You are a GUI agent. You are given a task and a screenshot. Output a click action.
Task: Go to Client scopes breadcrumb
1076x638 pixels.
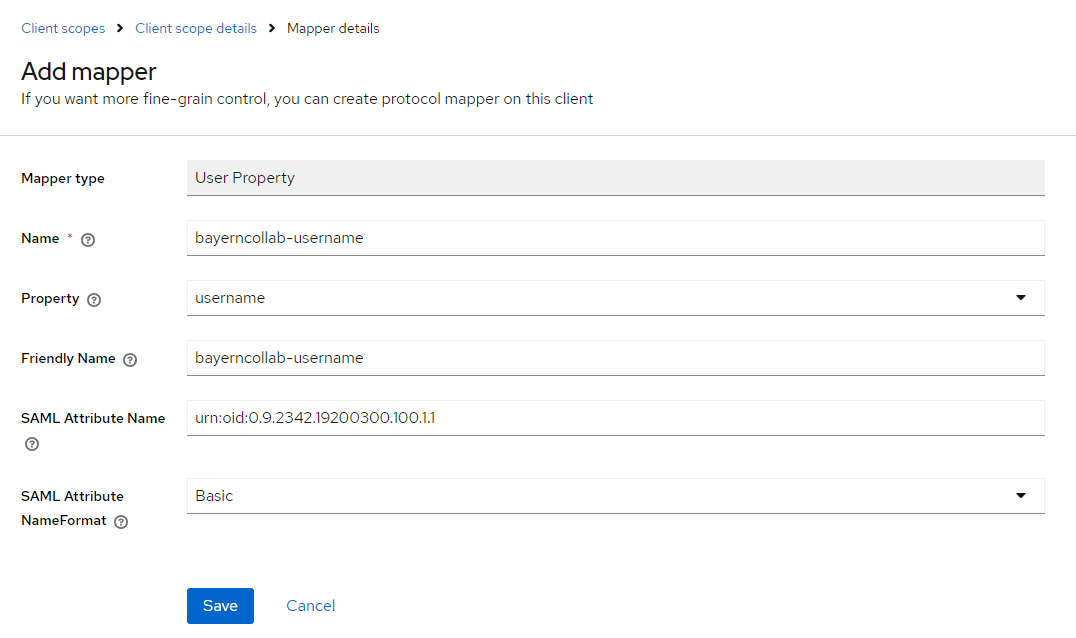[x=63, y=29]
